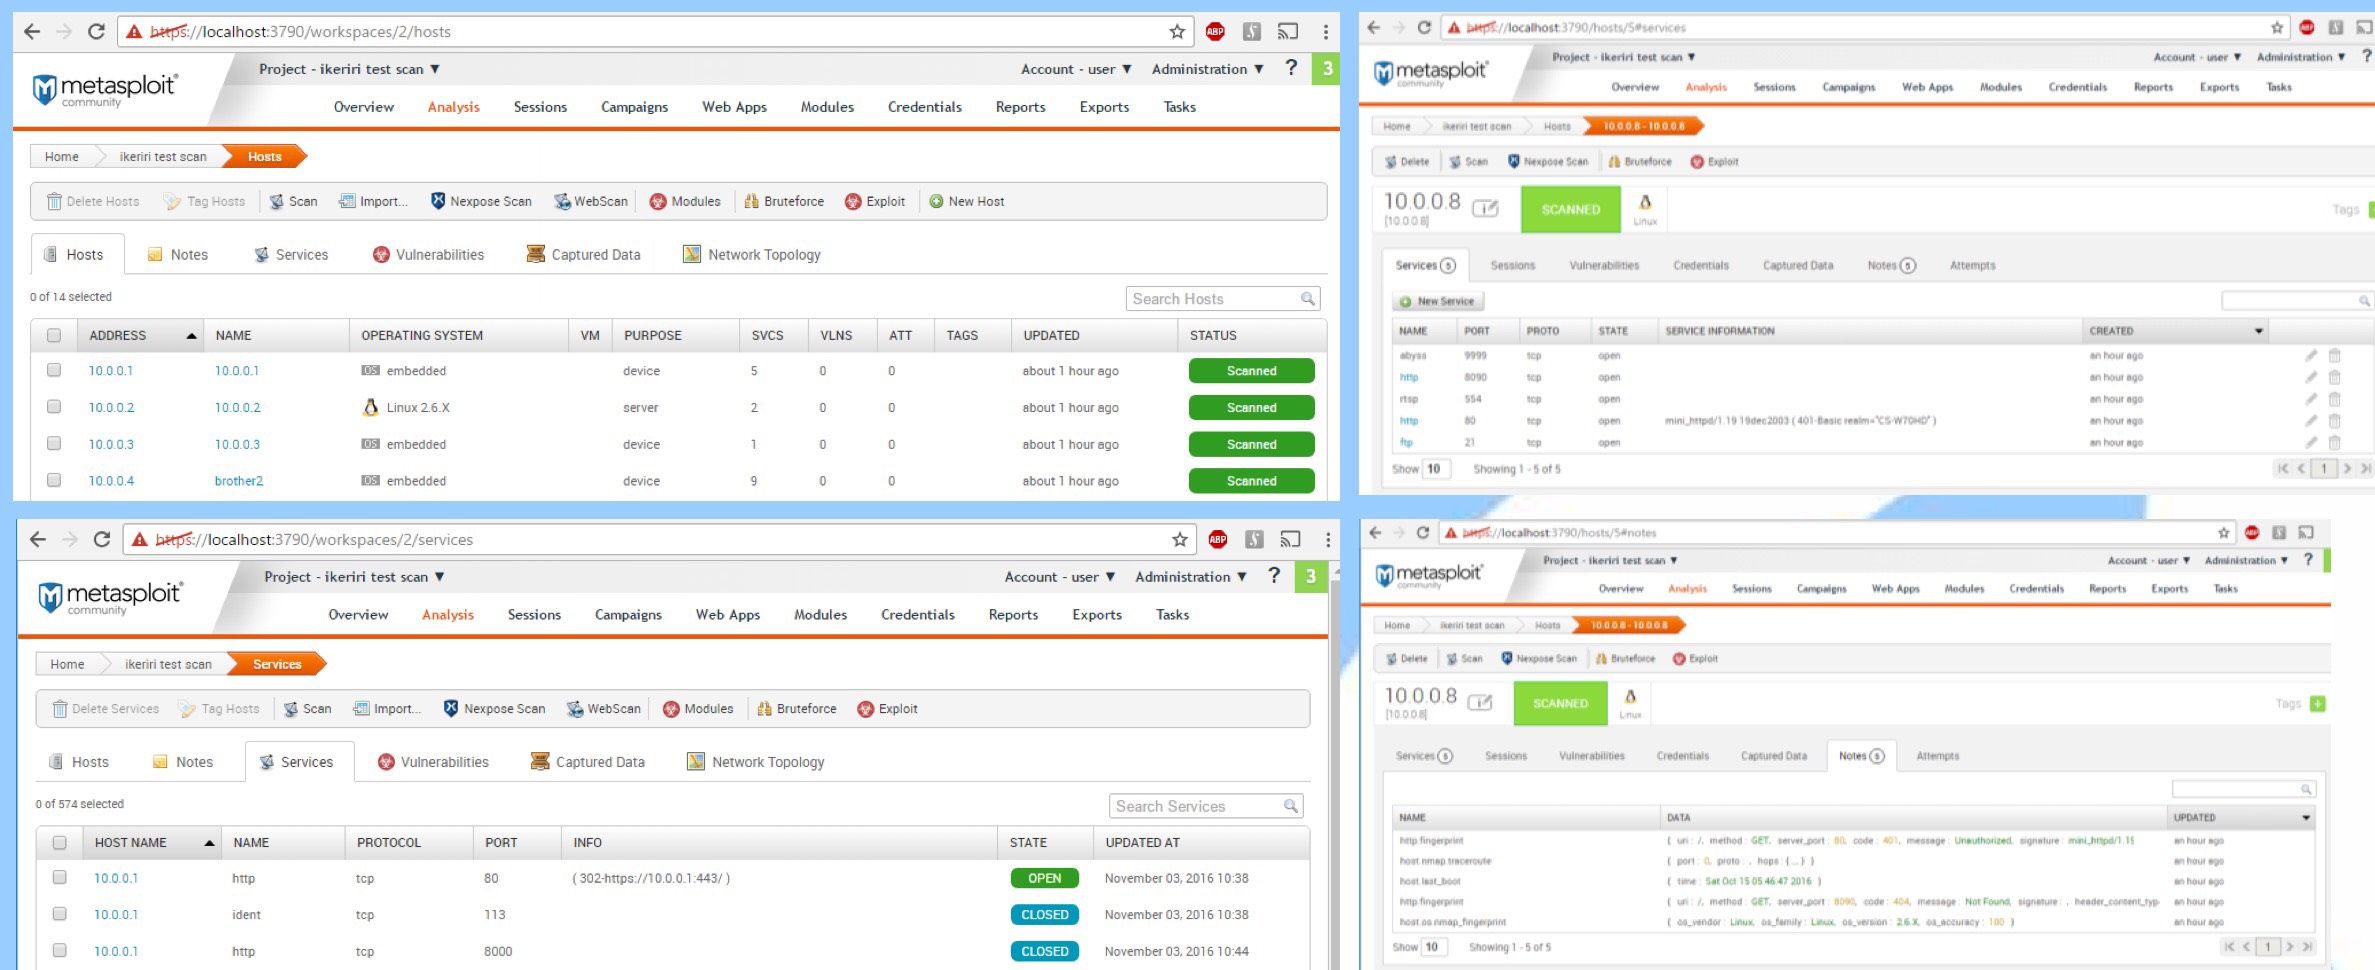Screen dimensions: 2375x970
Task: Click Delete Hosts trash icon in Hosts window
Action: coord(55,201)
